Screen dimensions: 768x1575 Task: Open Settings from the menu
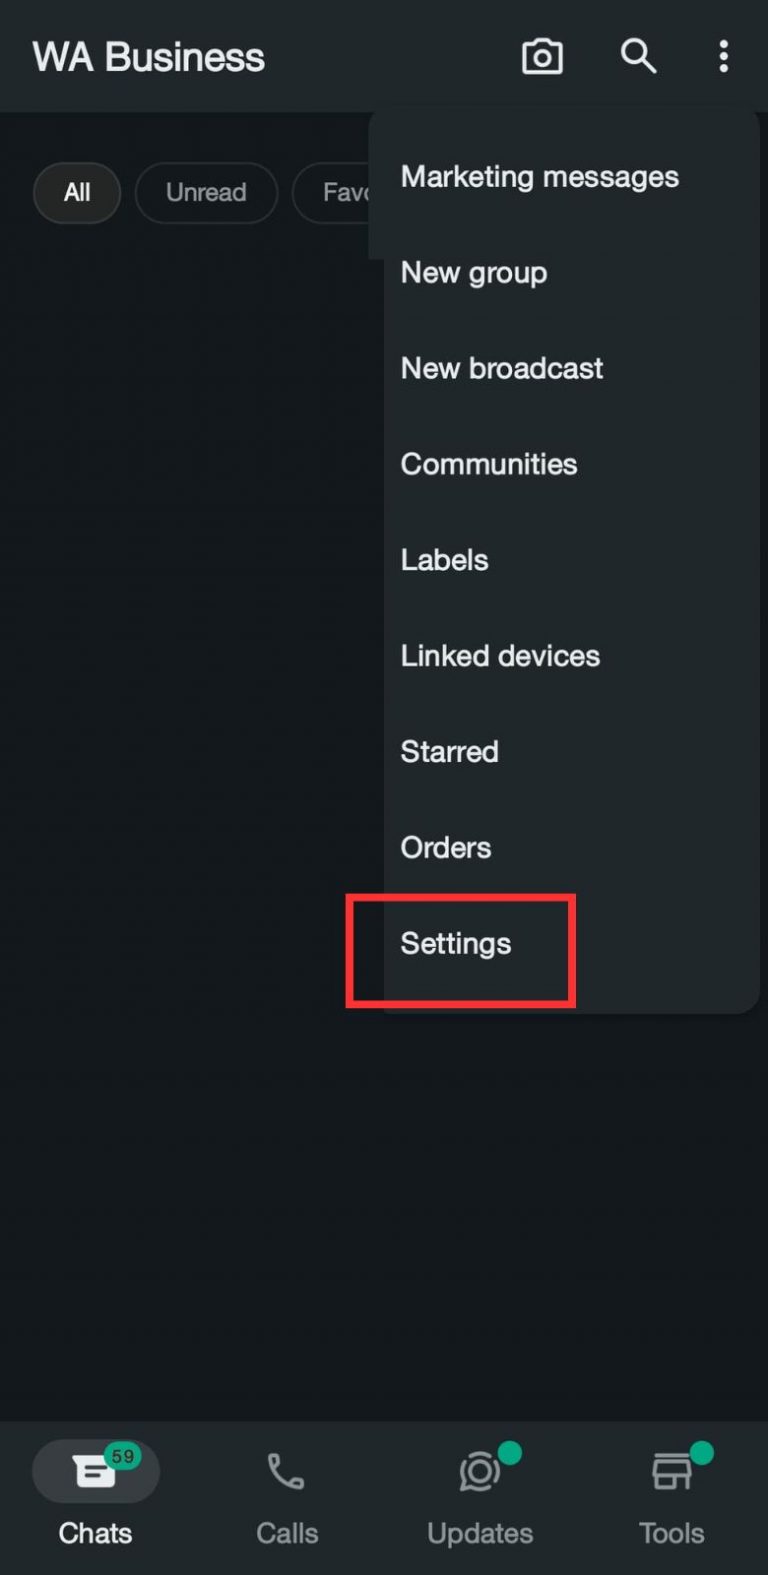click(456, 944)
